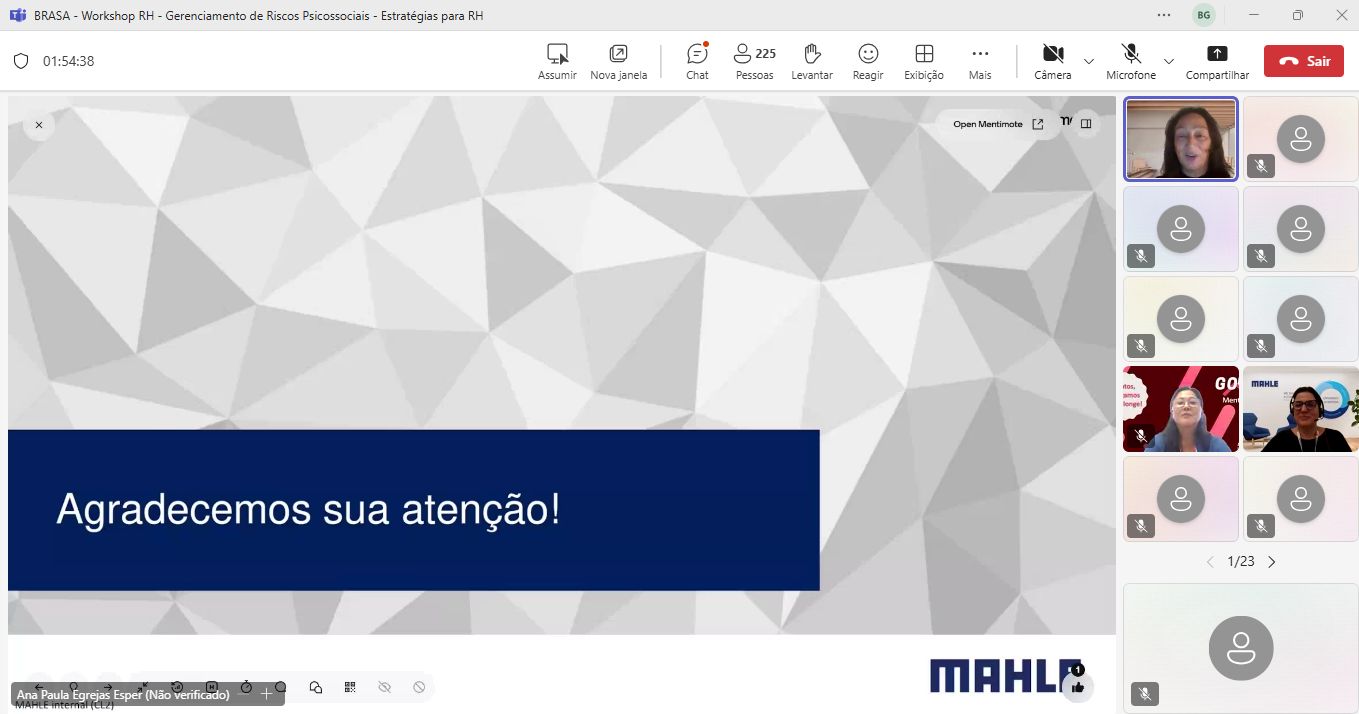Click the Open Mentimote link
The image size is (1359, 714).
(x=997, y=124)
